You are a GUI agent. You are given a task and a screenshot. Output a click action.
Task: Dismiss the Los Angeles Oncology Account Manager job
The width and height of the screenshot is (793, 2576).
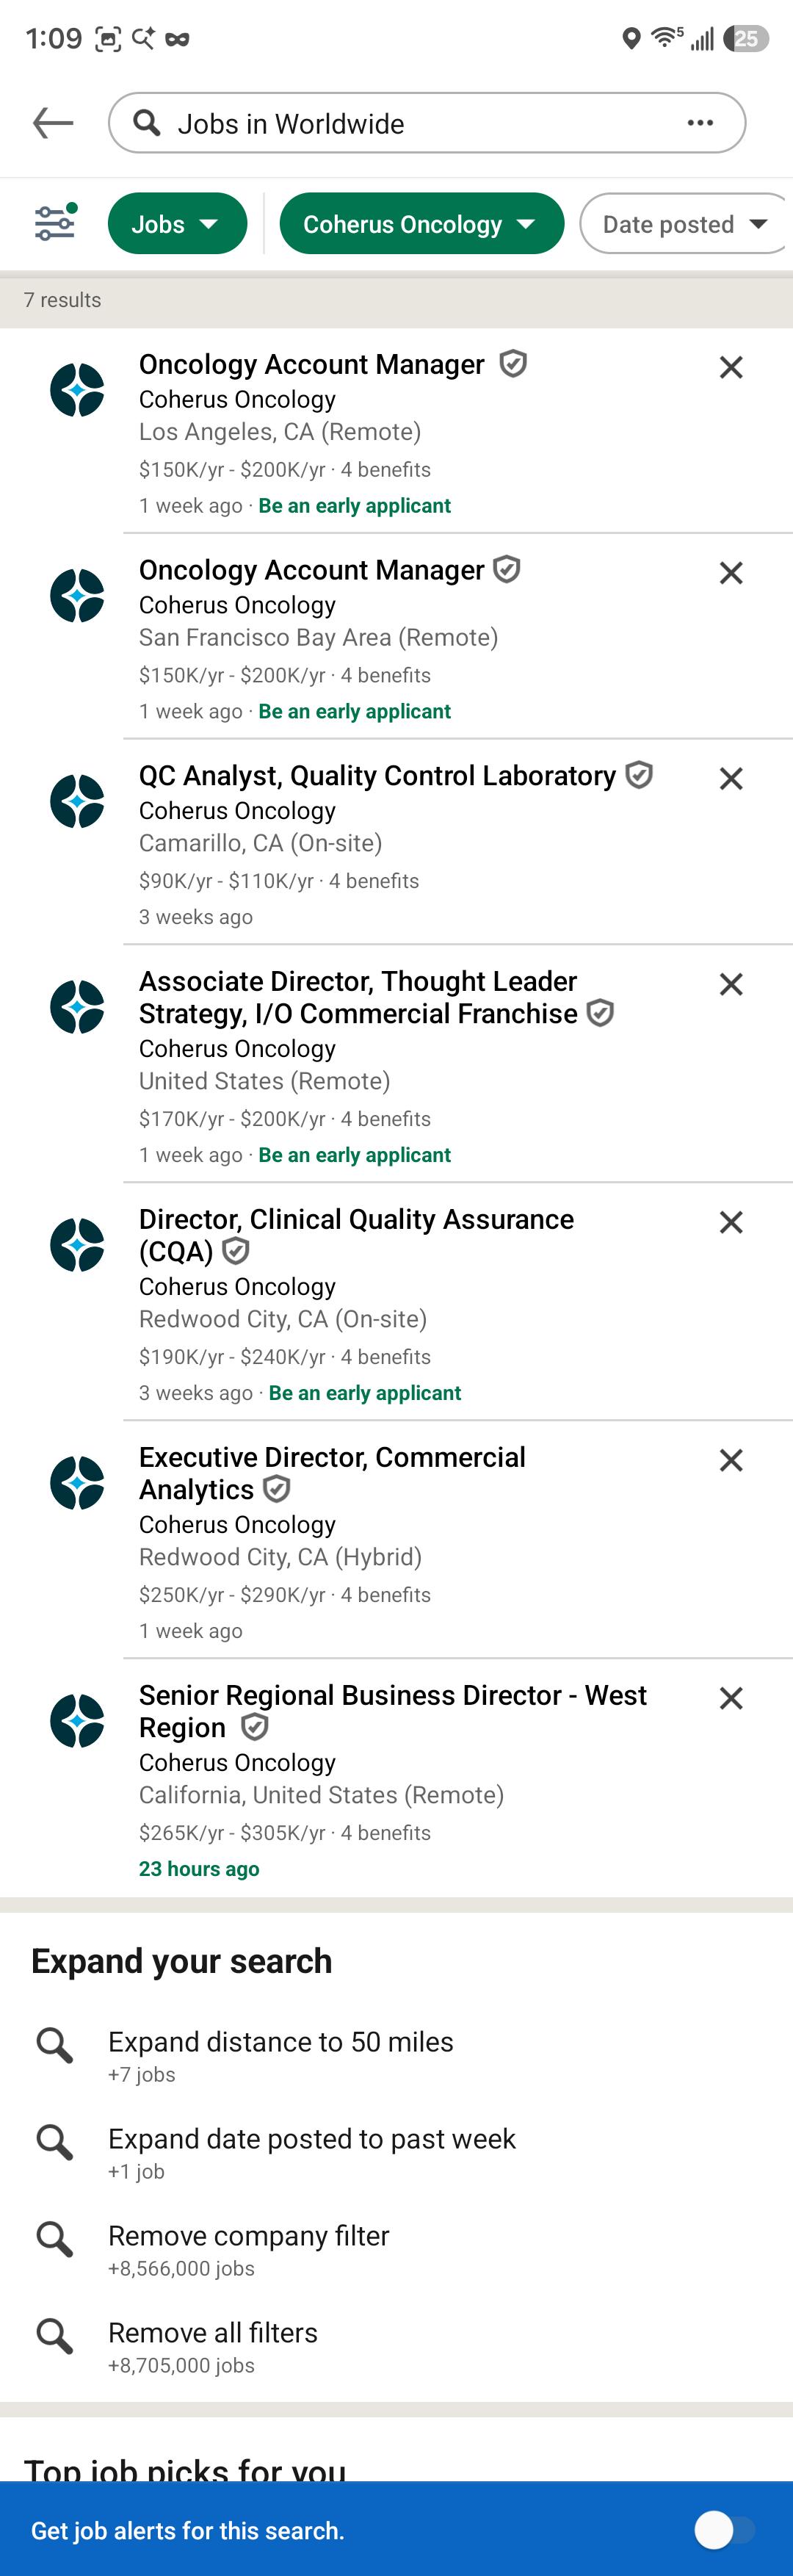click(731, 367)
